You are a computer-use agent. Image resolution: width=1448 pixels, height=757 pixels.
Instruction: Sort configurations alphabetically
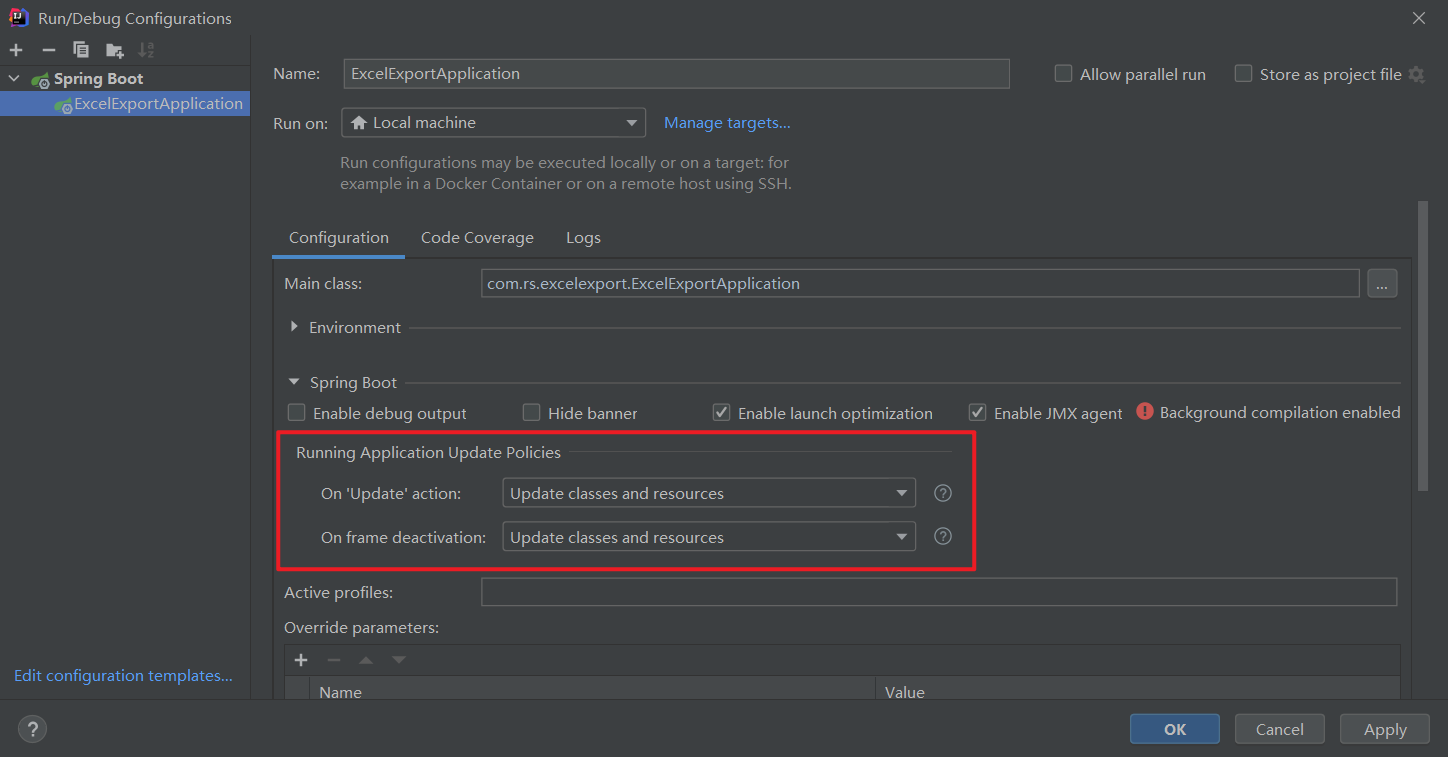[x=146, y=50]
